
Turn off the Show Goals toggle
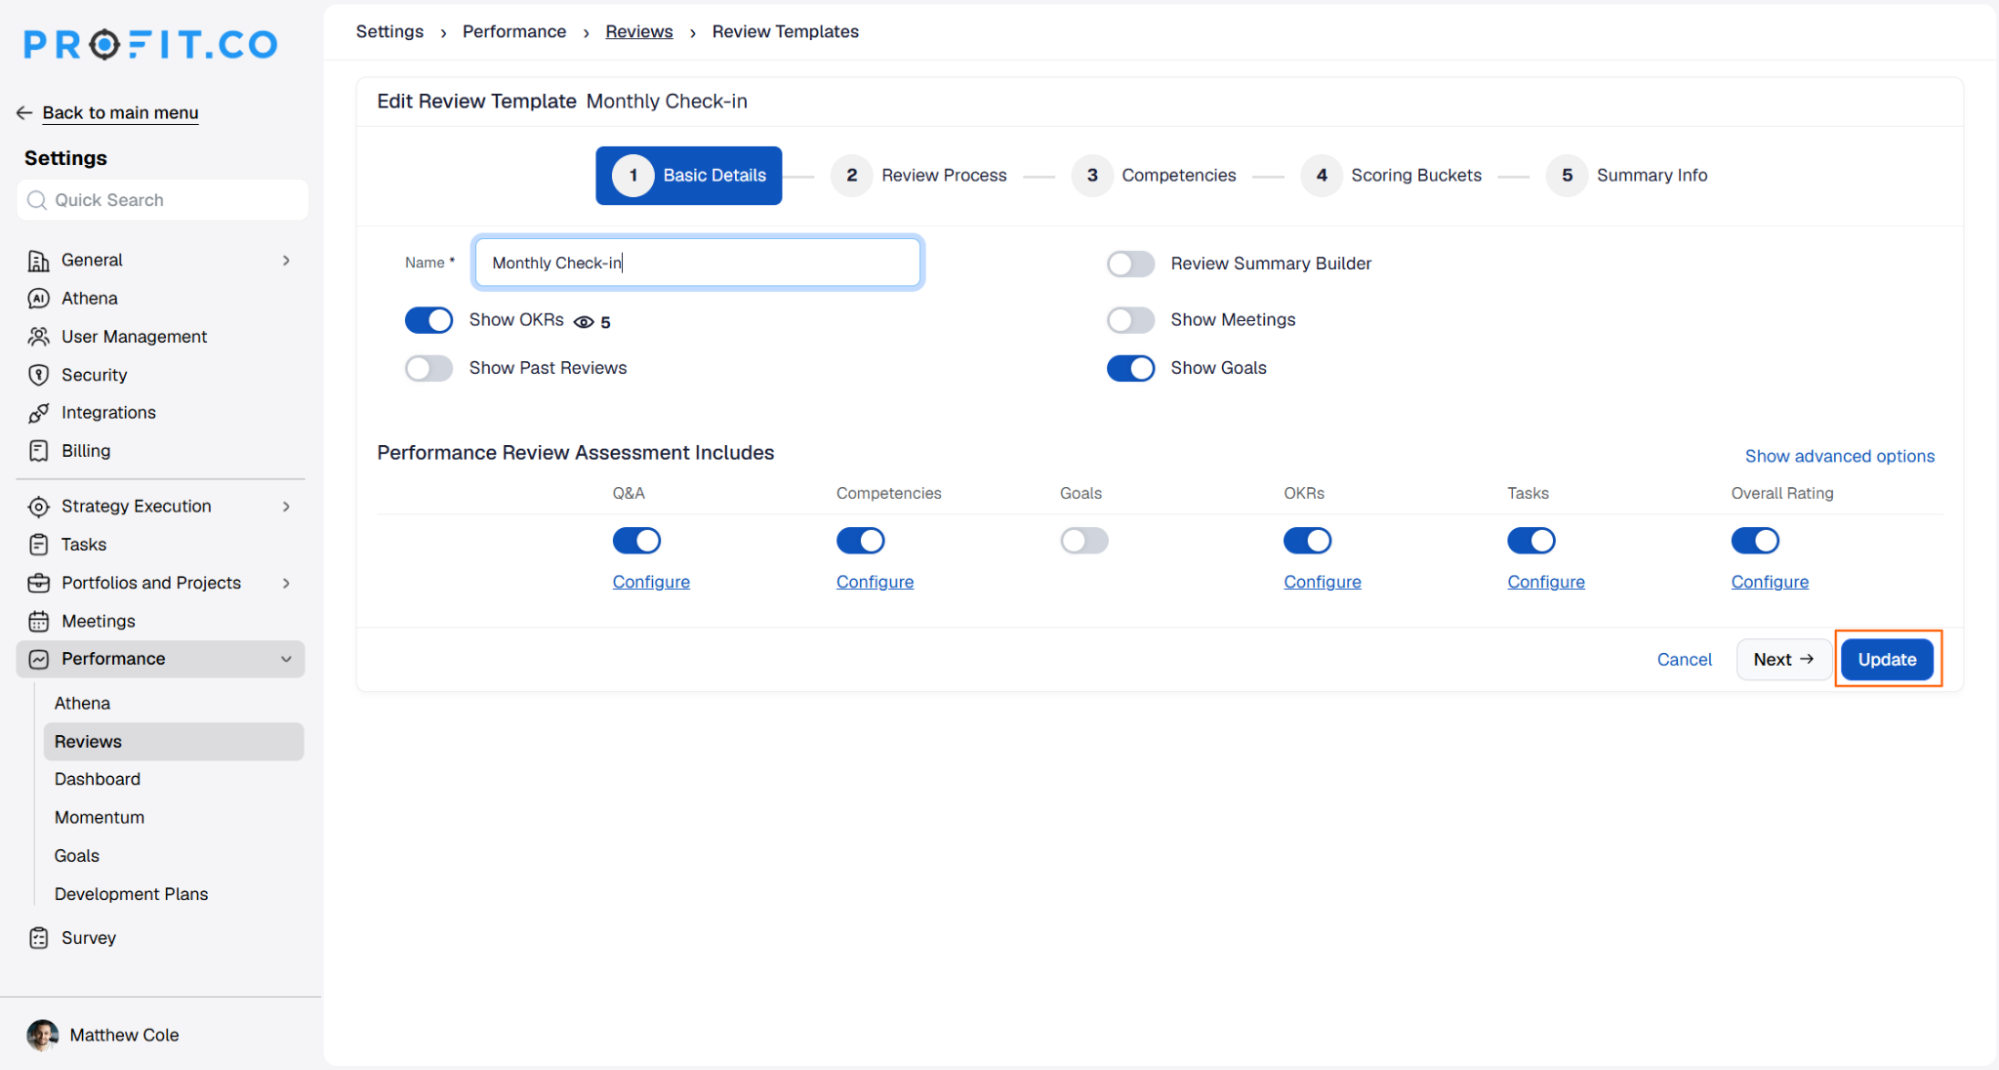pos(1131,368)
